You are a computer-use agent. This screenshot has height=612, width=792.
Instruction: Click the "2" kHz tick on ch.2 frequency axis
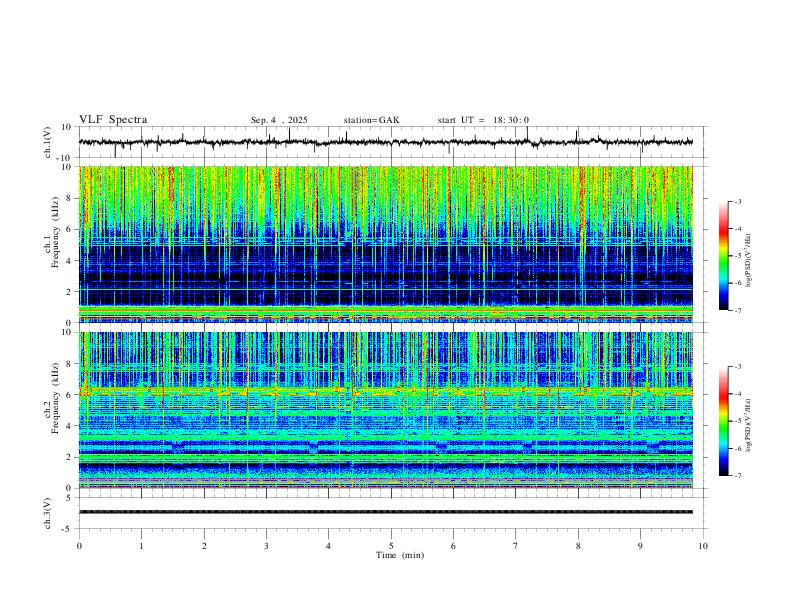[x=69, y=456]
